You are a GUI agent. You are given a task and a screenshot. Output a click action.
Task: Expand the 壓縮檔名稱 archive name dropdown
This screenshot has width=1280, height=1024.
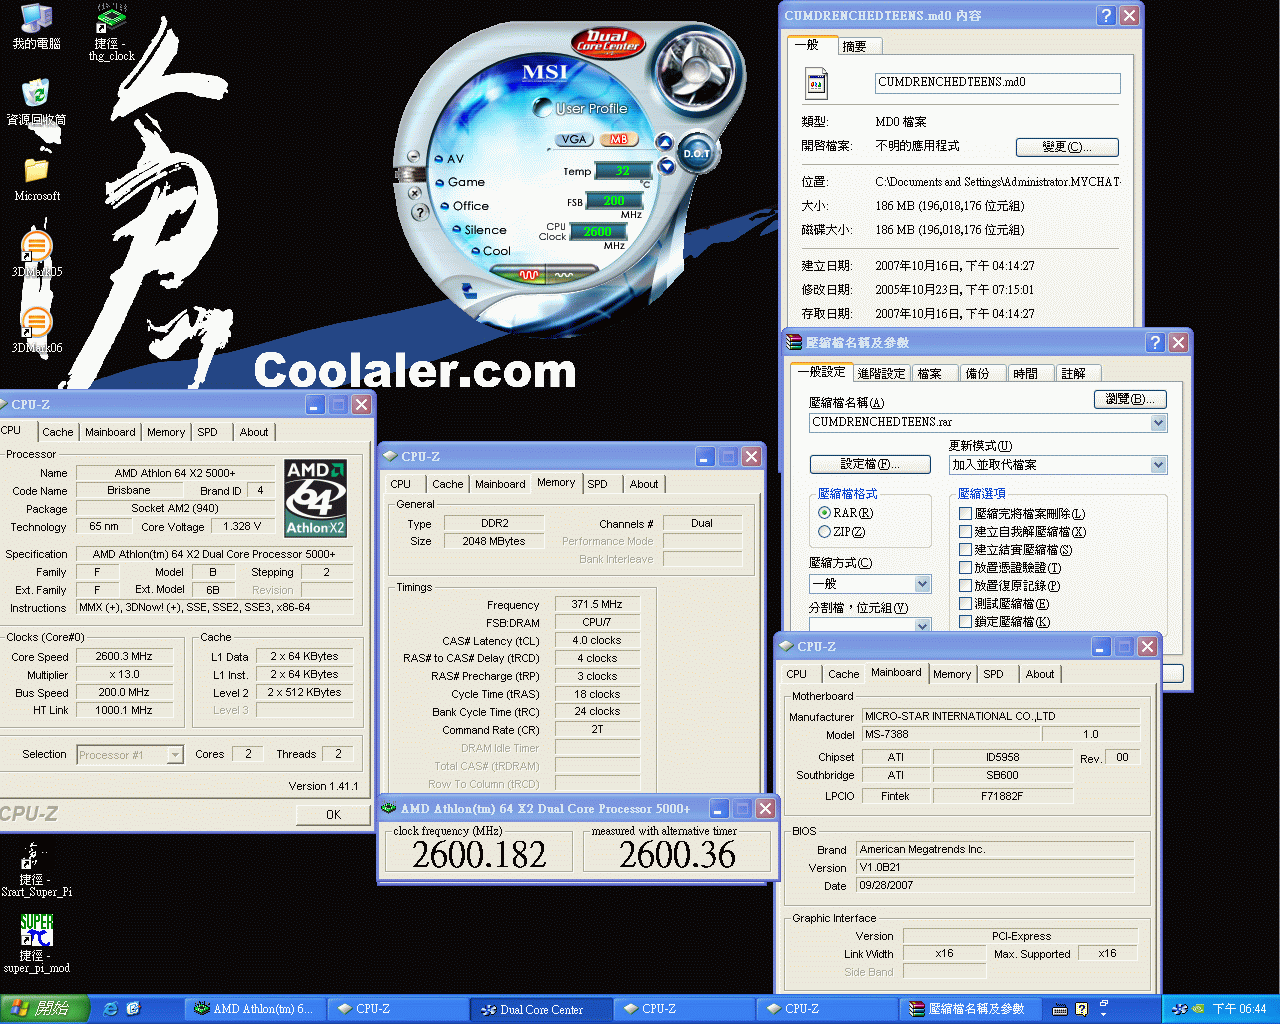coord(1158,423)
